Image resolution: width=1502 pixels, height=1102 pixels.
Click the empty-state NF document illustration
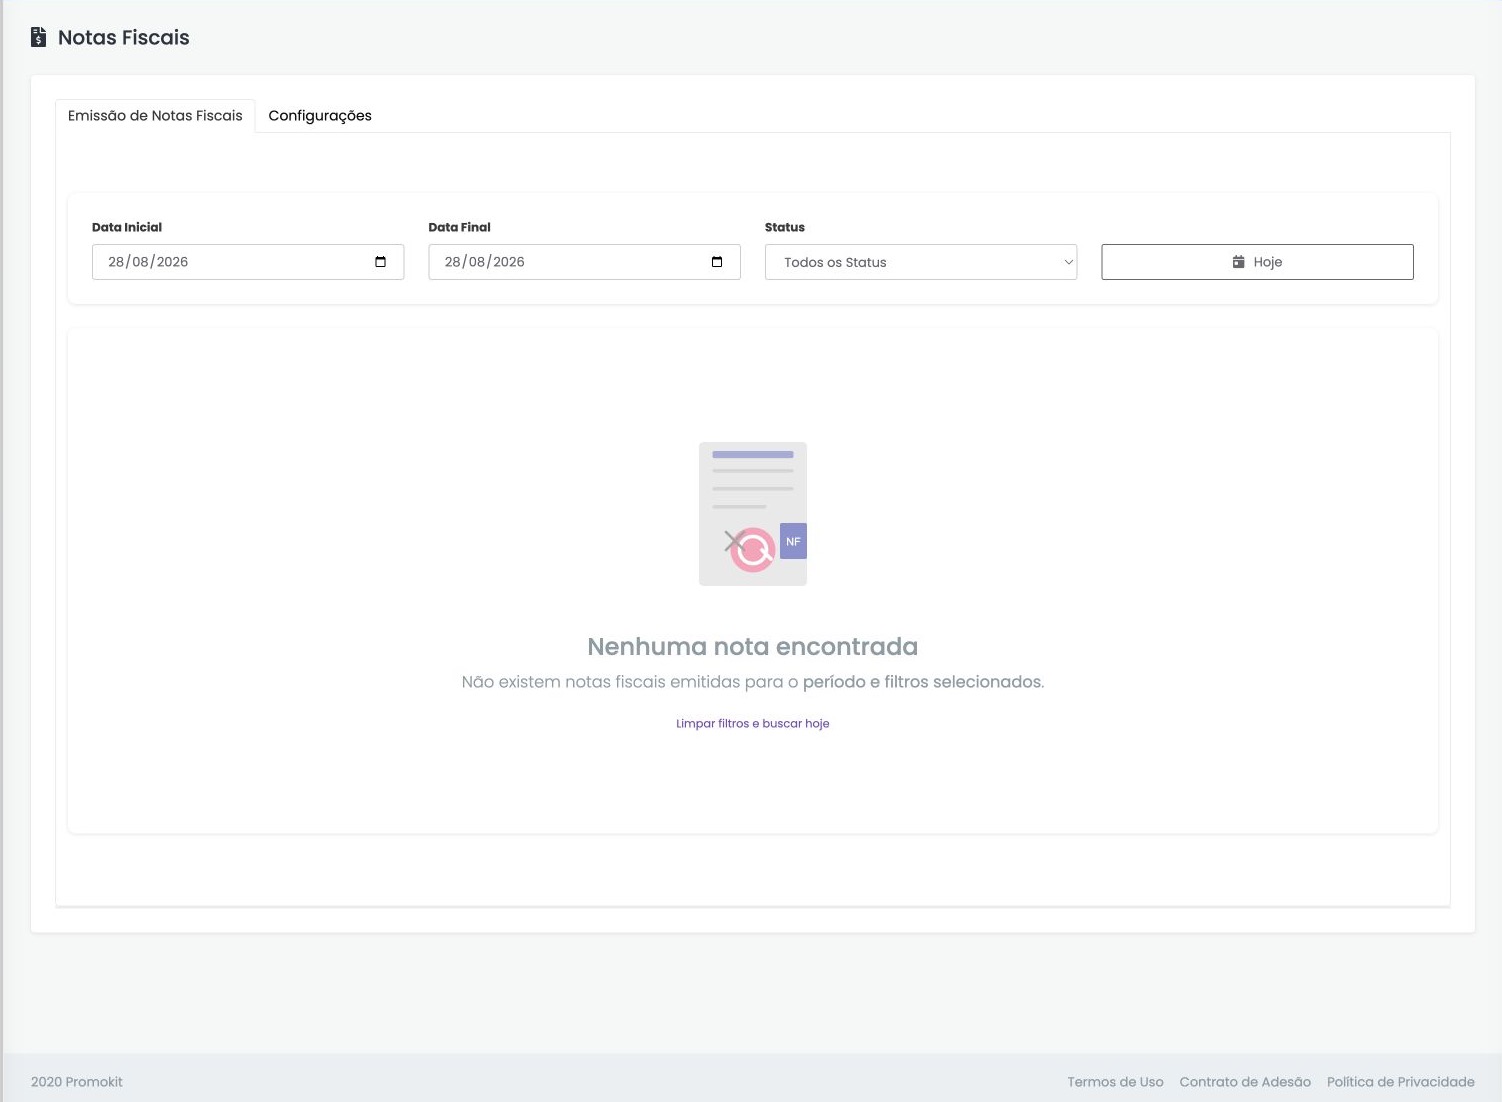(x=753, y=514)
